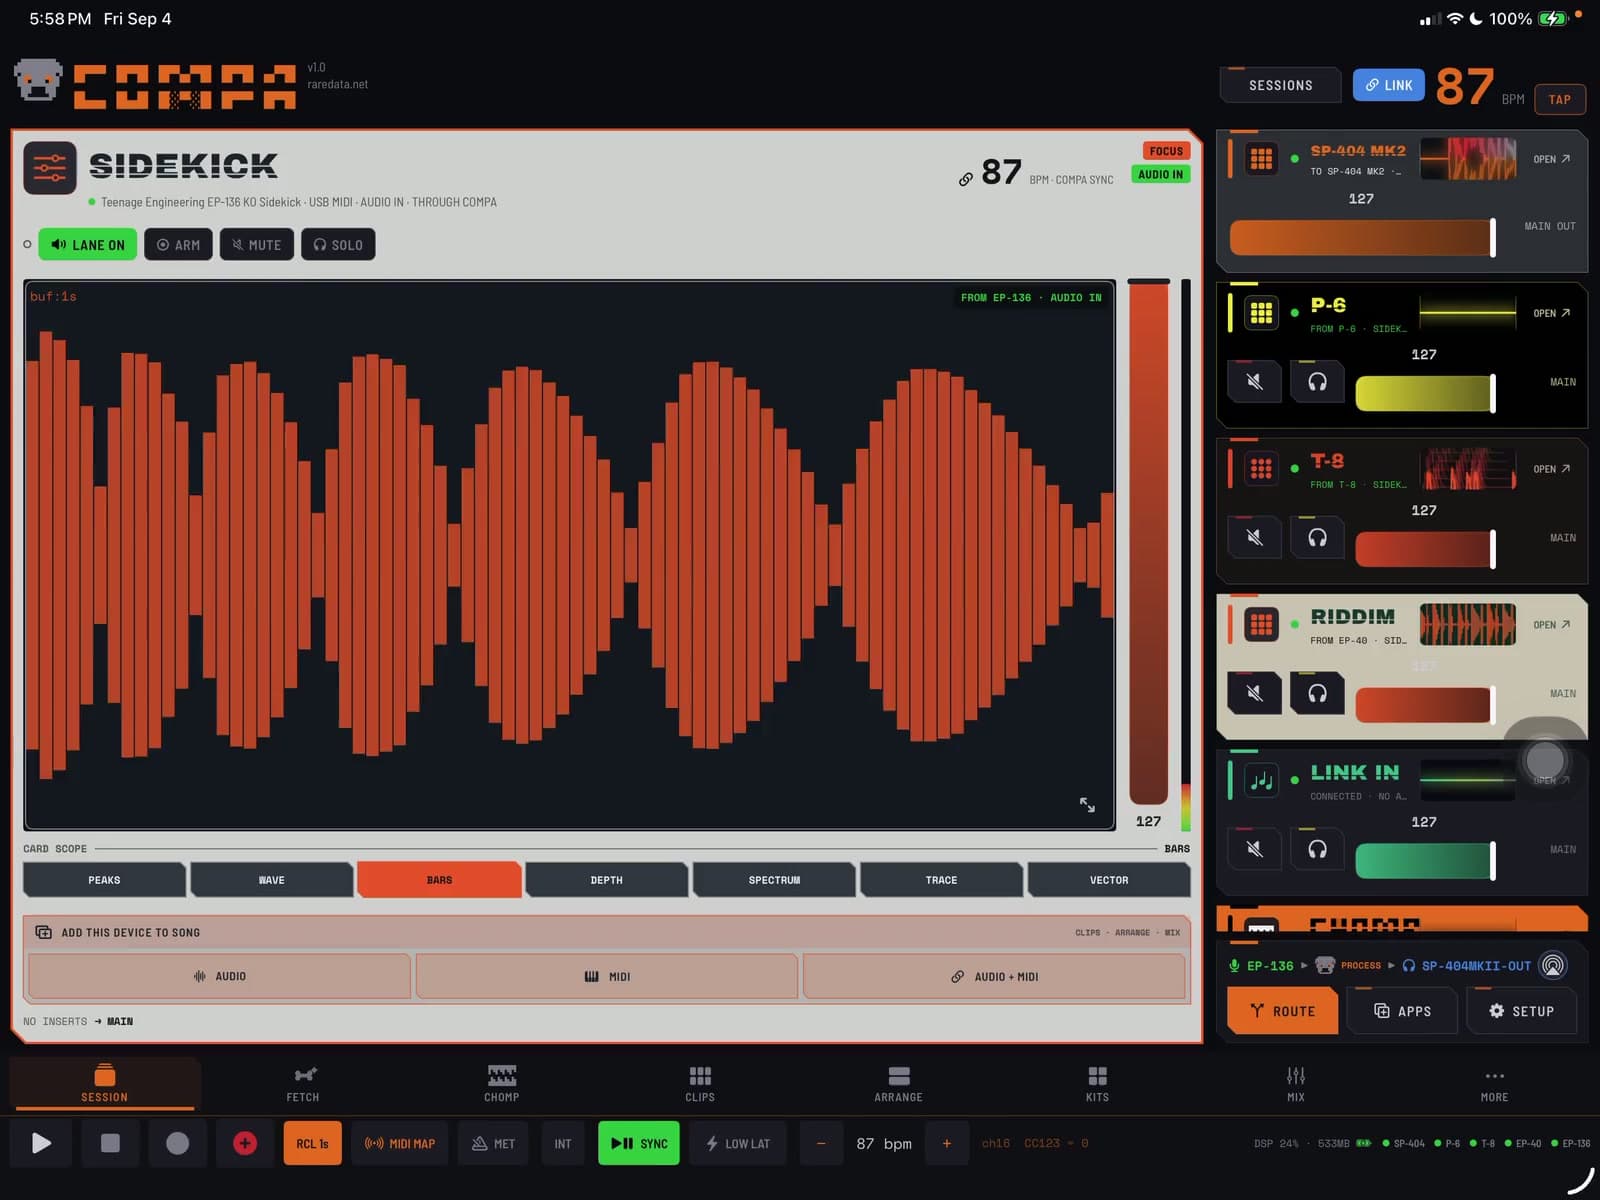The width and height of the screenshot is (1600, 1200).
Task: Click the output broadcast icon after SP-404MKII-OUT
Action: 1553,965
